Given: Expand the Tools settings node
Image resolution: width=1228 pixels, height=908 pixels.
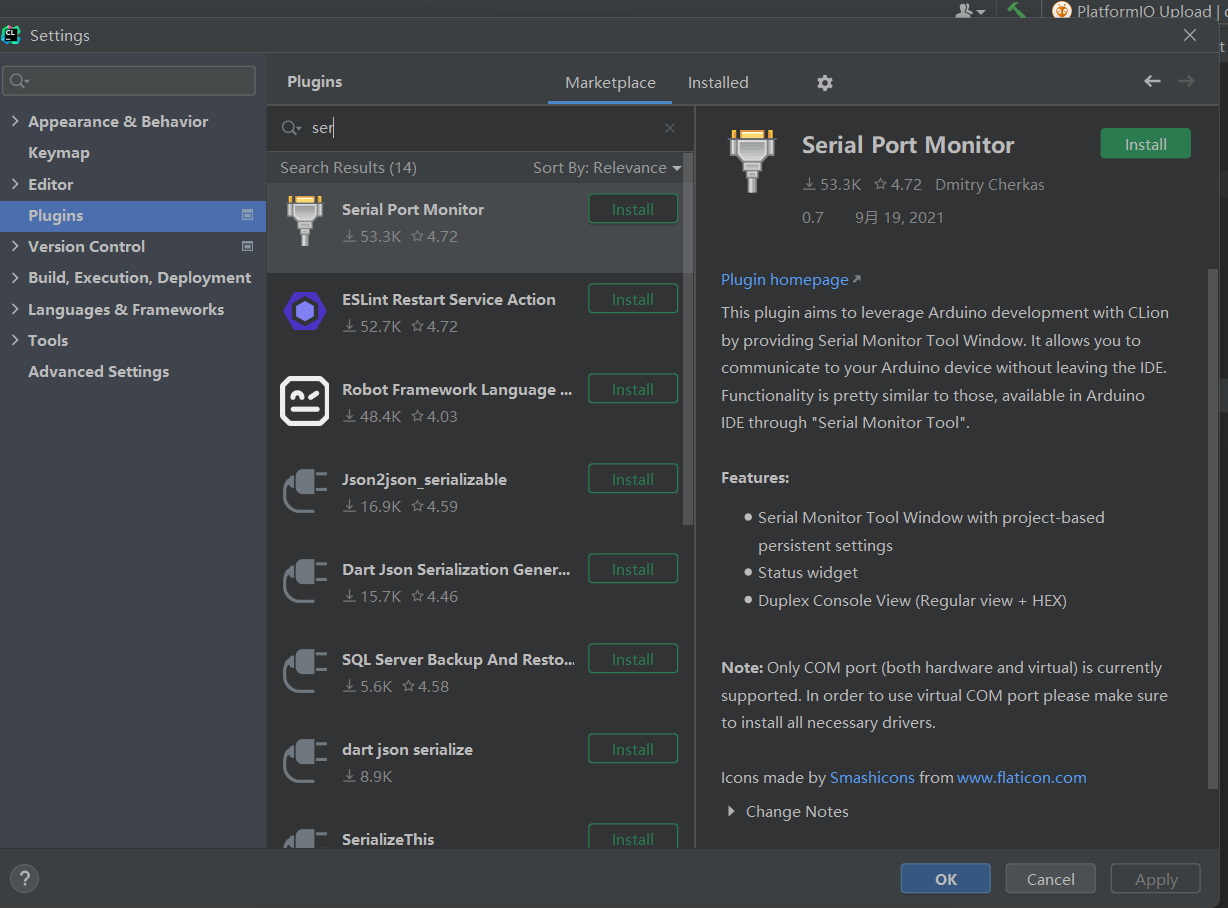Looking at the screenshot, I should click(14, 340).
